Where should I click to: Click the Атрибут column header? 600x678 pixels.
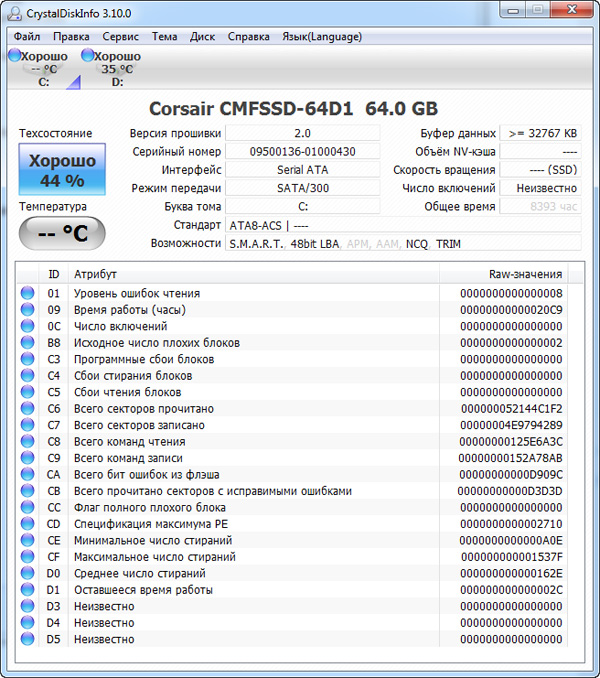95,274
